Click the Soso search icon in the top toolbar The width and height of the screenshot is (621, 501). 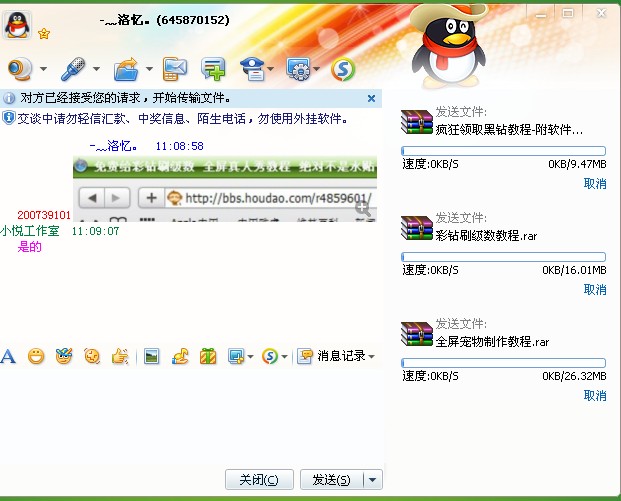point(343,69)
